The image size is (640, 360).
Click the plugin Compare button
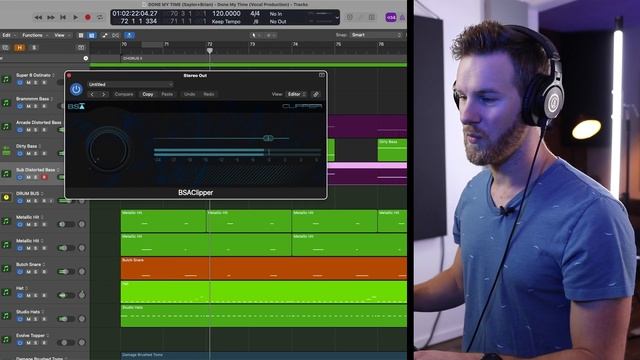pos(124,94)
